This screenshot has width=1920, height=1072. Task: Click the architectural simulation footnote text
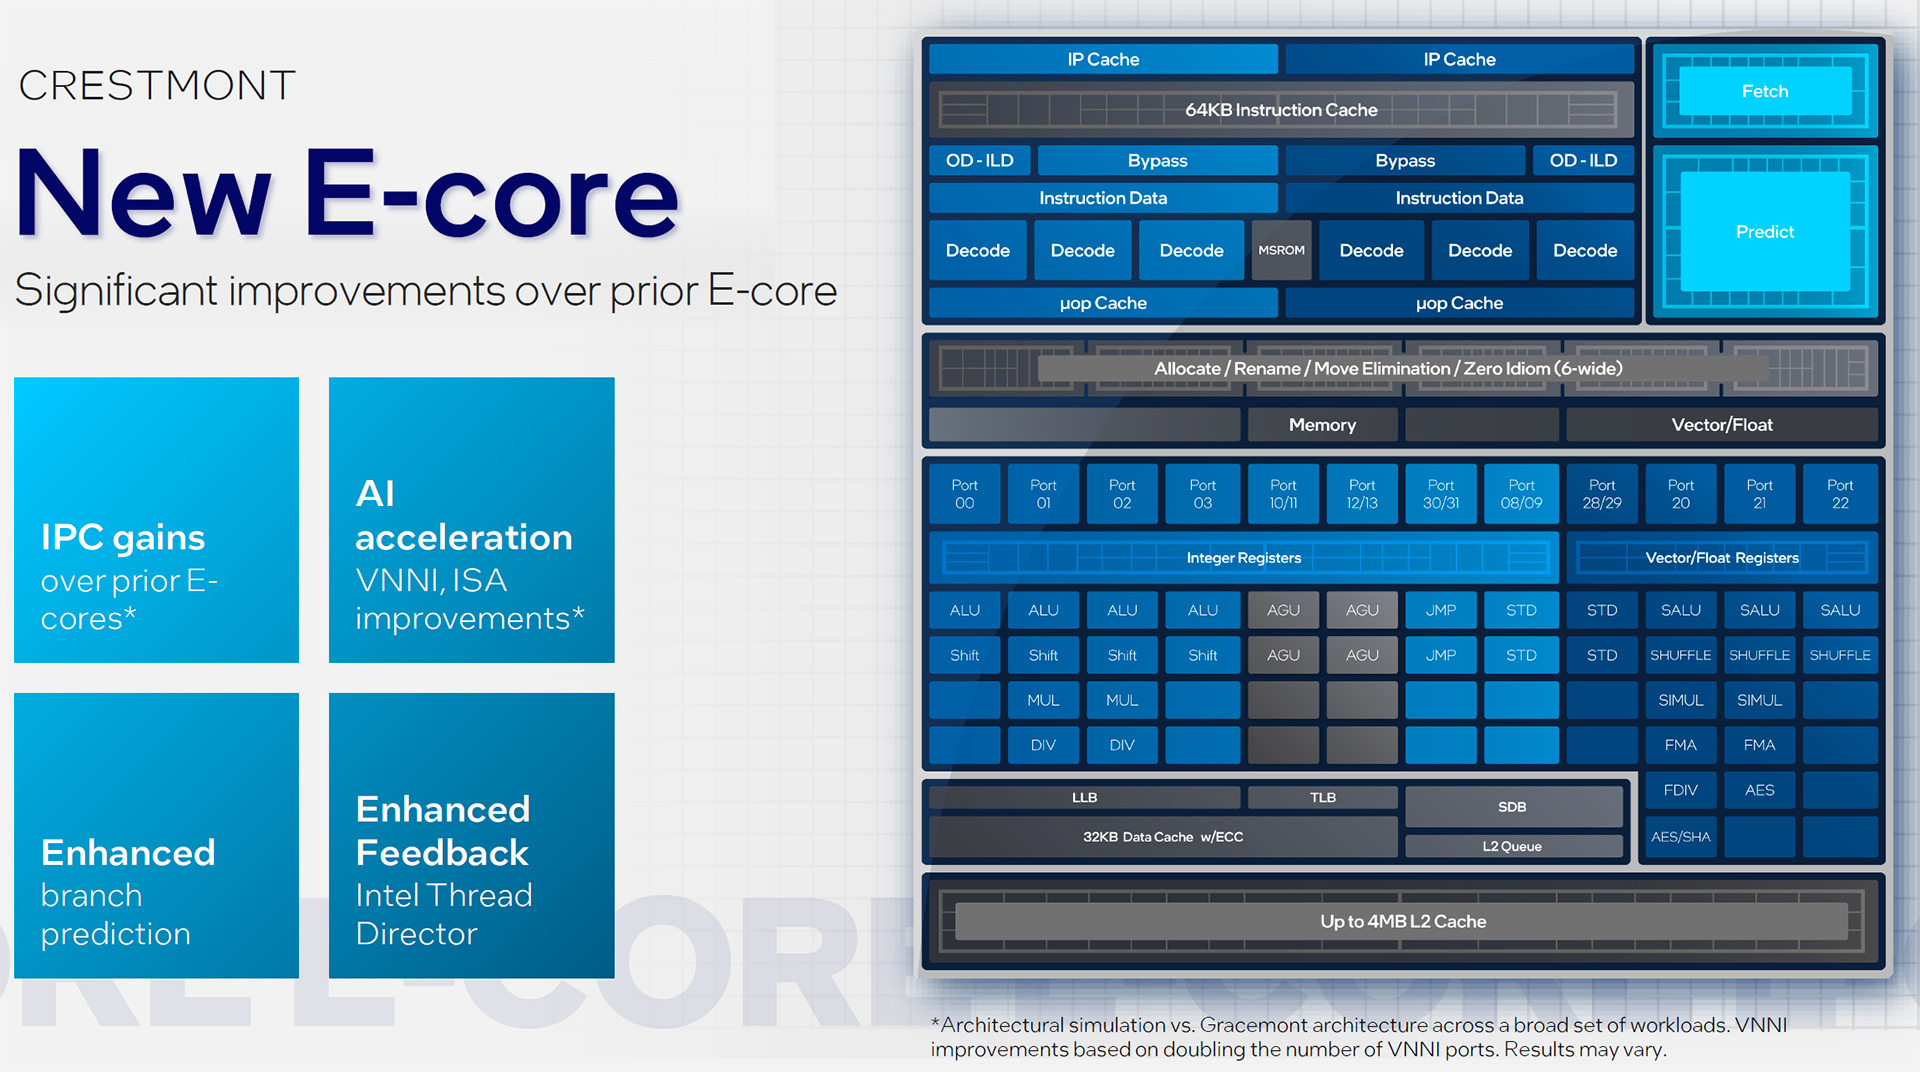[1358, 1037]
